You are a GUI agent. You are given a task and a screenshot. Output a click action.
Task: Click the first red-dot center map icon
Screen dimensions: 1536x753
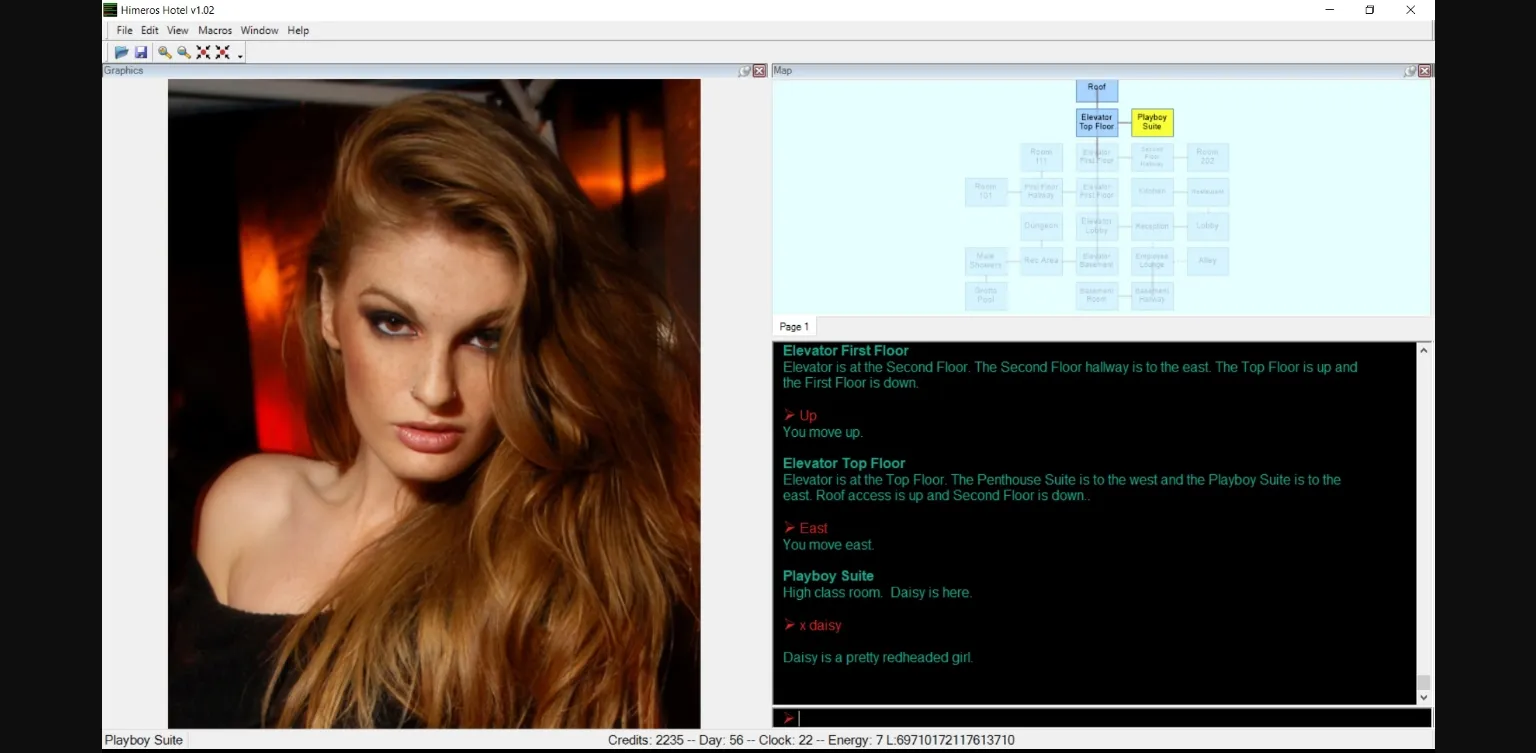[x=203, y=52]
